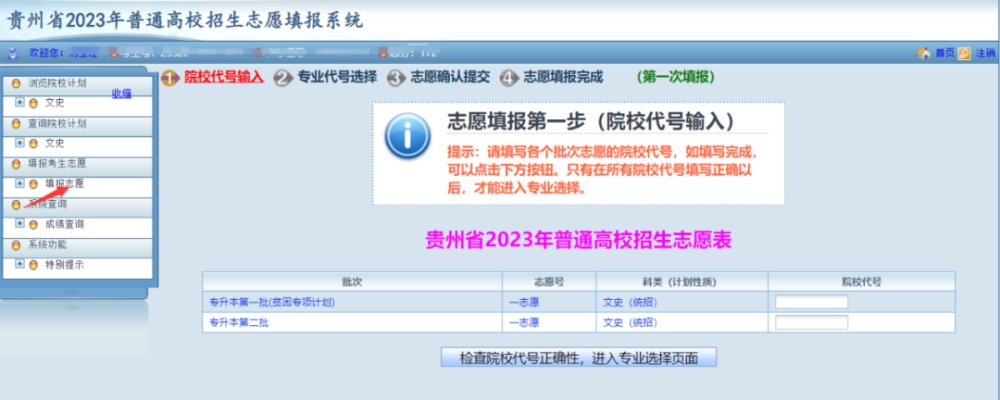Click the icon beside 系统功能 section
Image resolution: width=1000 pixels, height=400 pixels.
(x=16, y=245)
